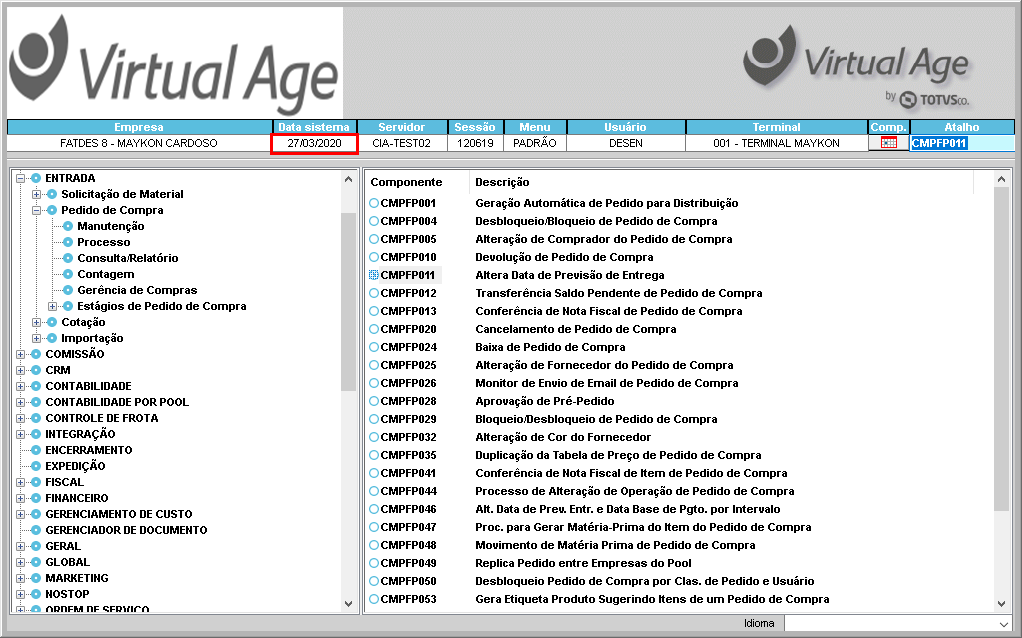This screenshot has width=1022, height=638.
Task: Open Alteração de Cor do Fornecedor
Action: [x=563, y=437]
